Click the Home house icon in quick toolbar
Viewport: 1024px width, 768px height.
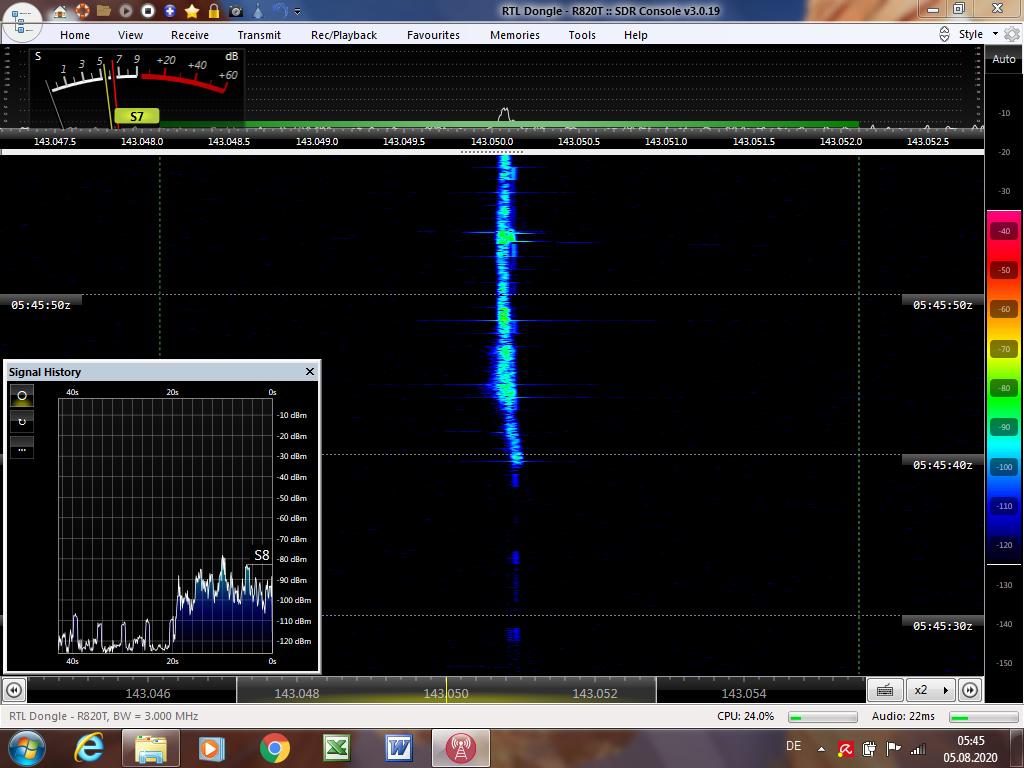tap(59, 10)
